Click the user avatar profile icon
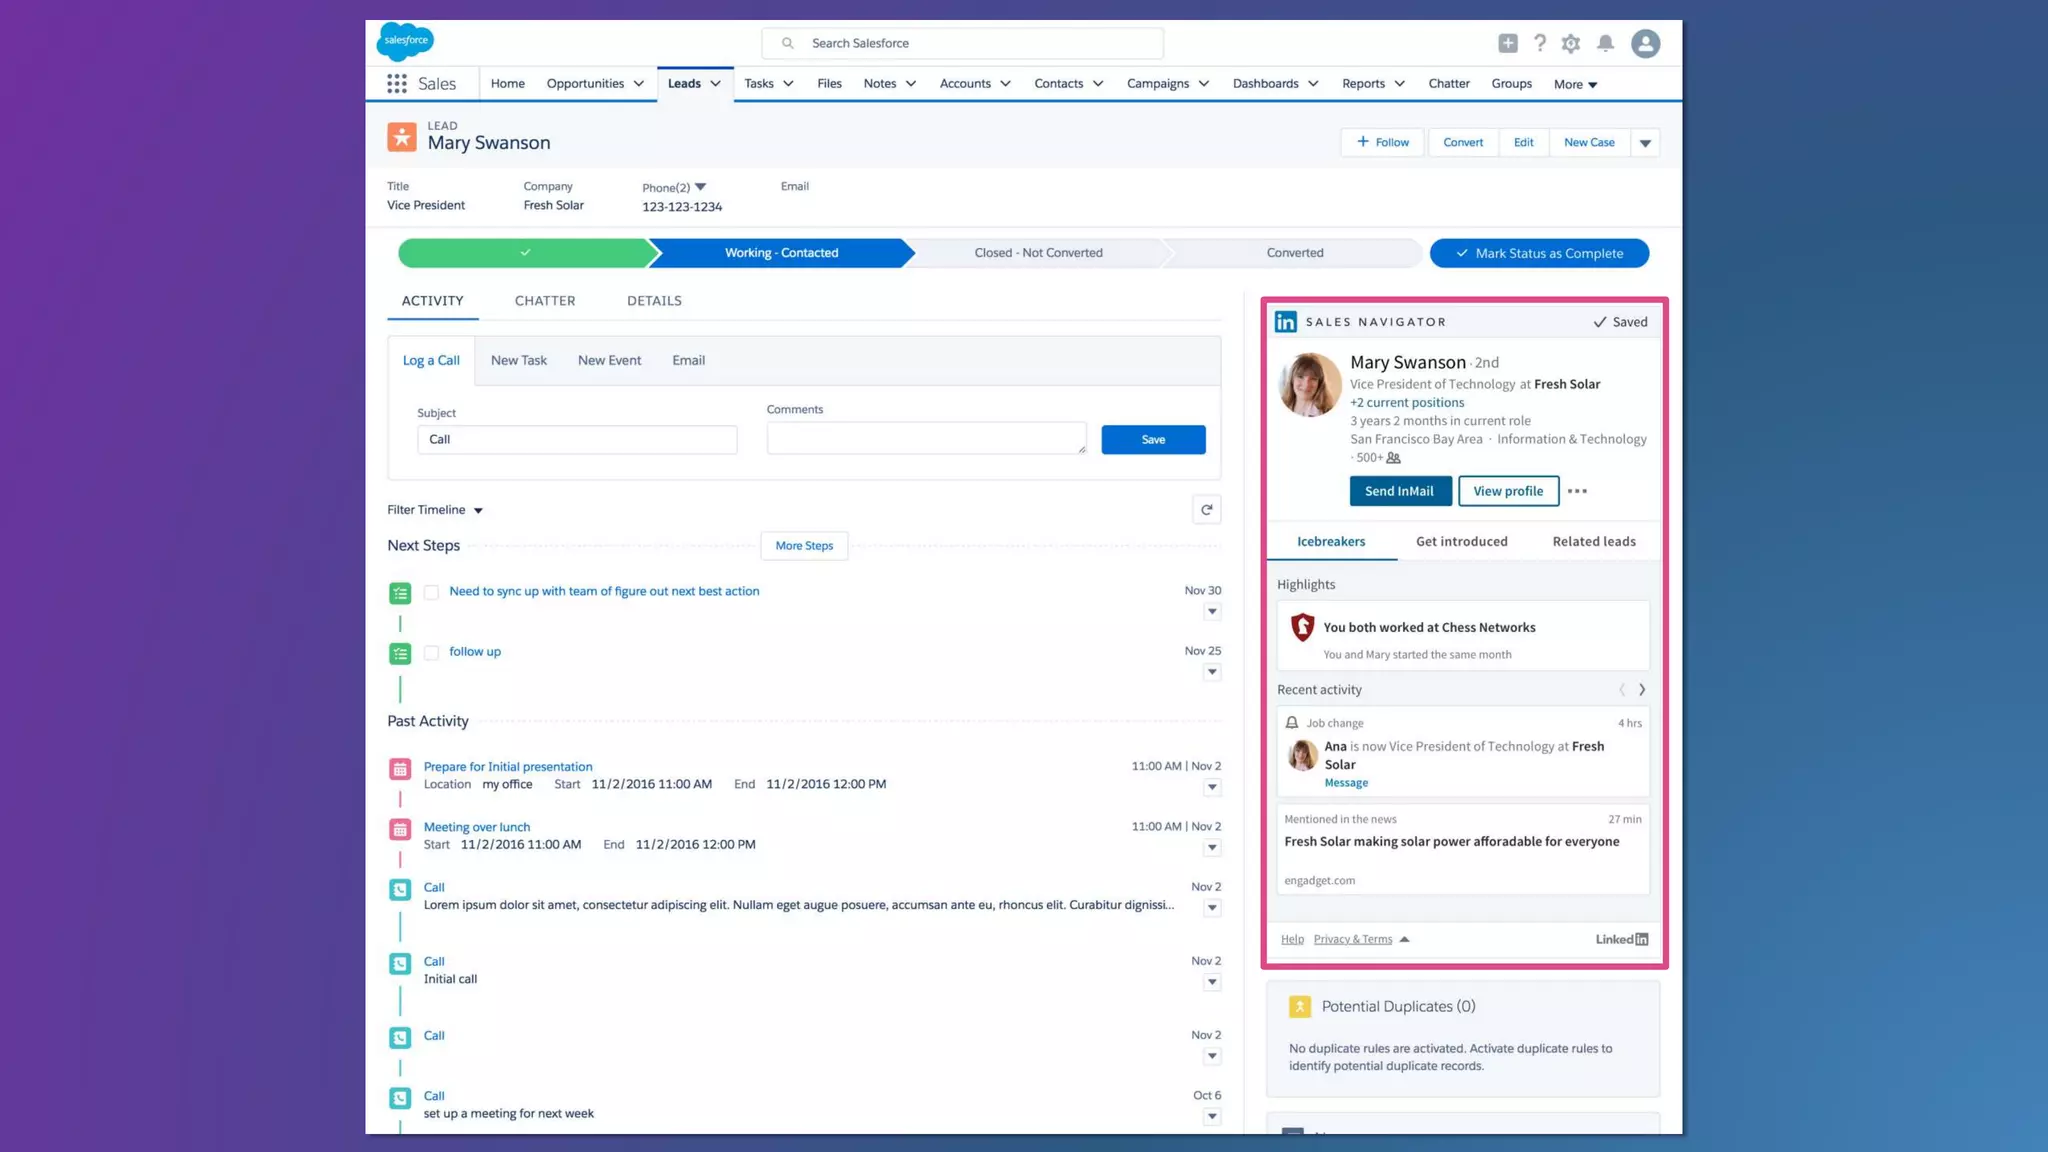 pos(1645,43)
